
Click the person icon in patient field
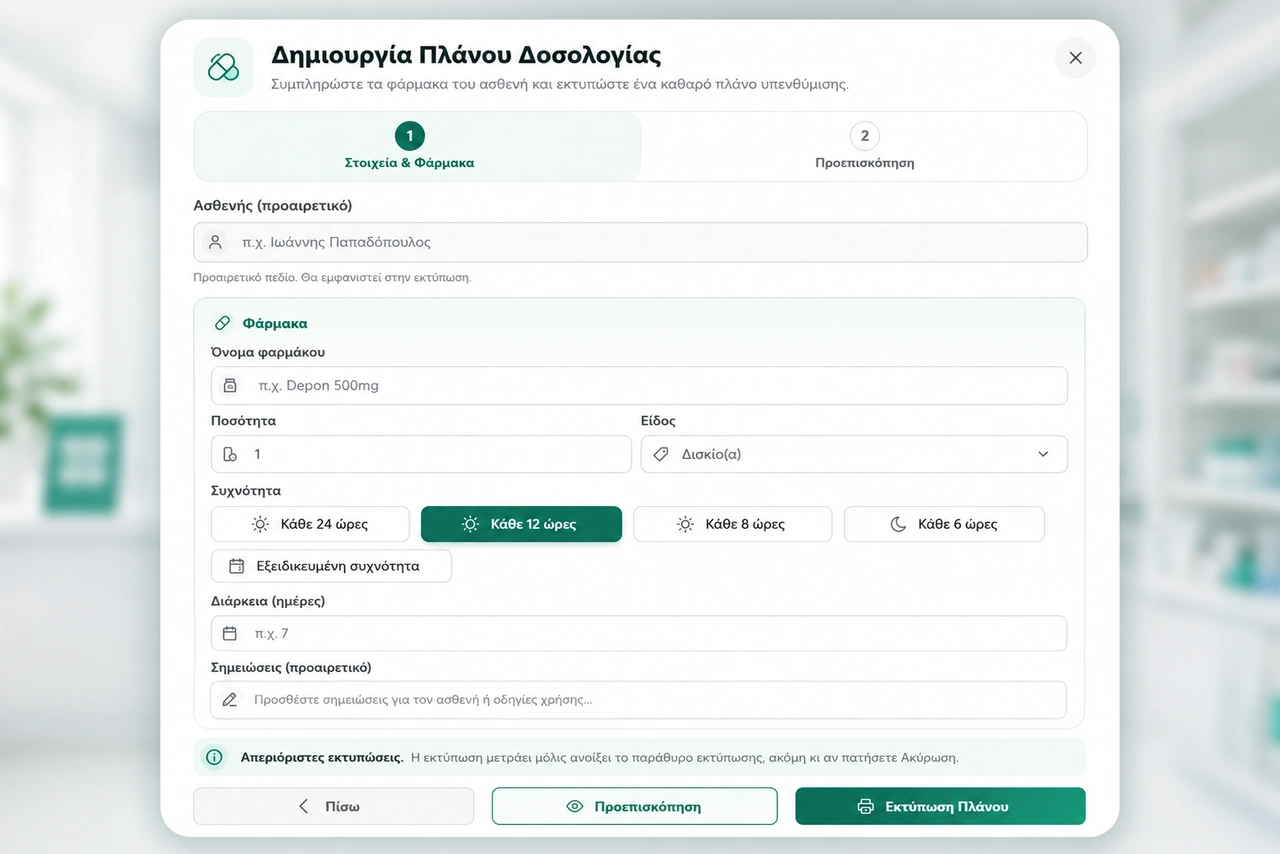click(x=215, y=242)
